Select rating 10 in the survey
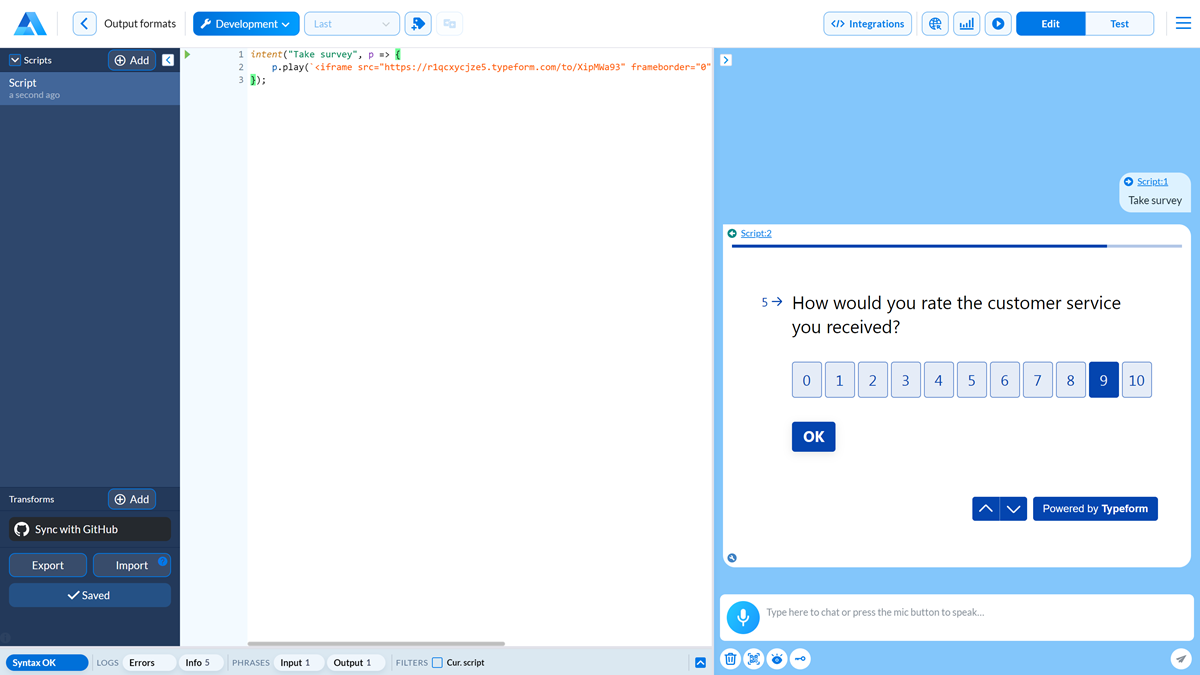Viewport: 1200px width, 675px height. click(1137, 380)
